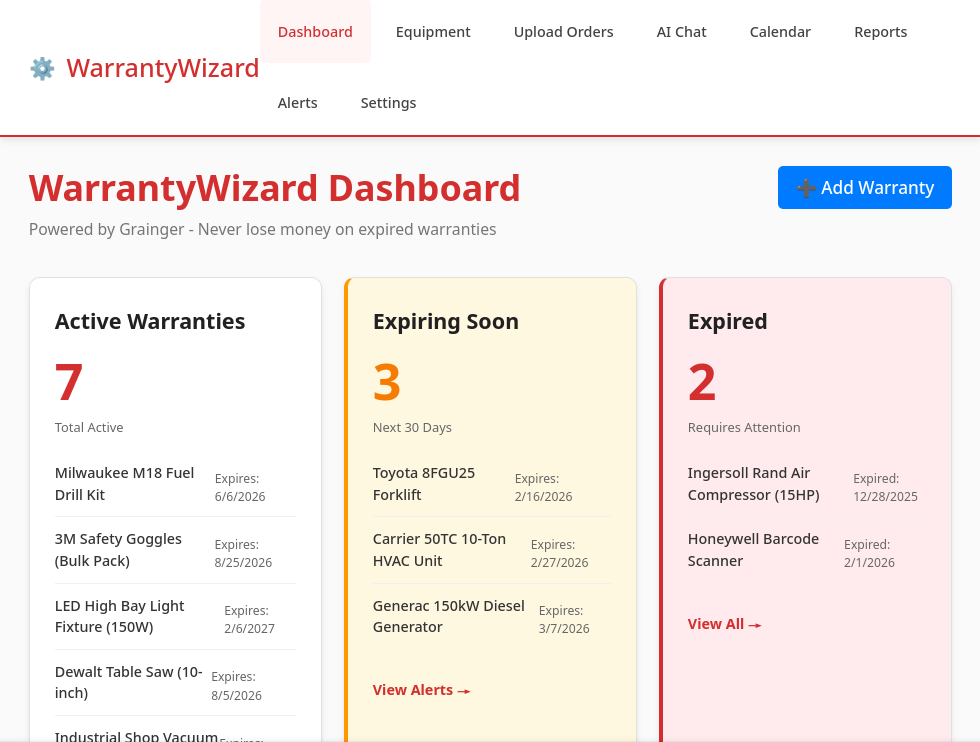Click the Expiring Soon count 3
980x742 pixels.
coord(387,383)
